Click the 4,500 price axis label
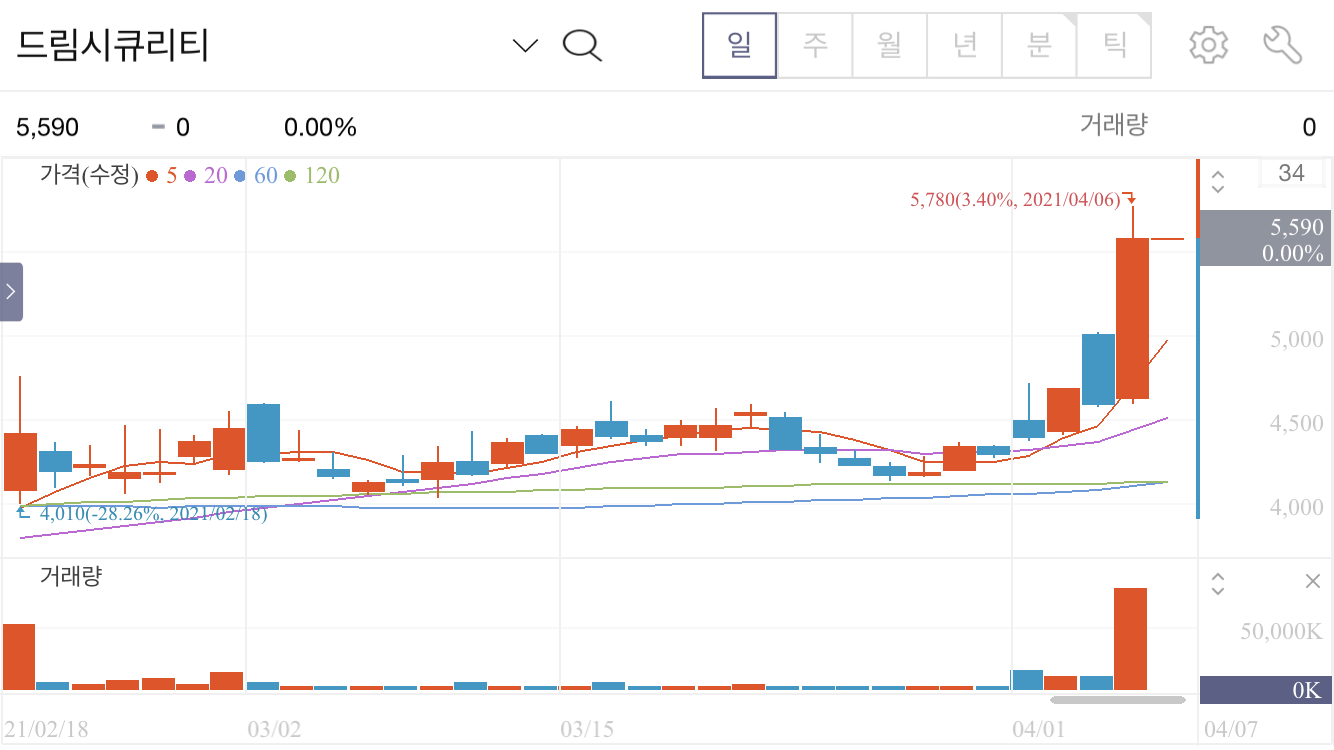Image resolution: width=1334 pixels, height=750 pixels. (1296, 423)
